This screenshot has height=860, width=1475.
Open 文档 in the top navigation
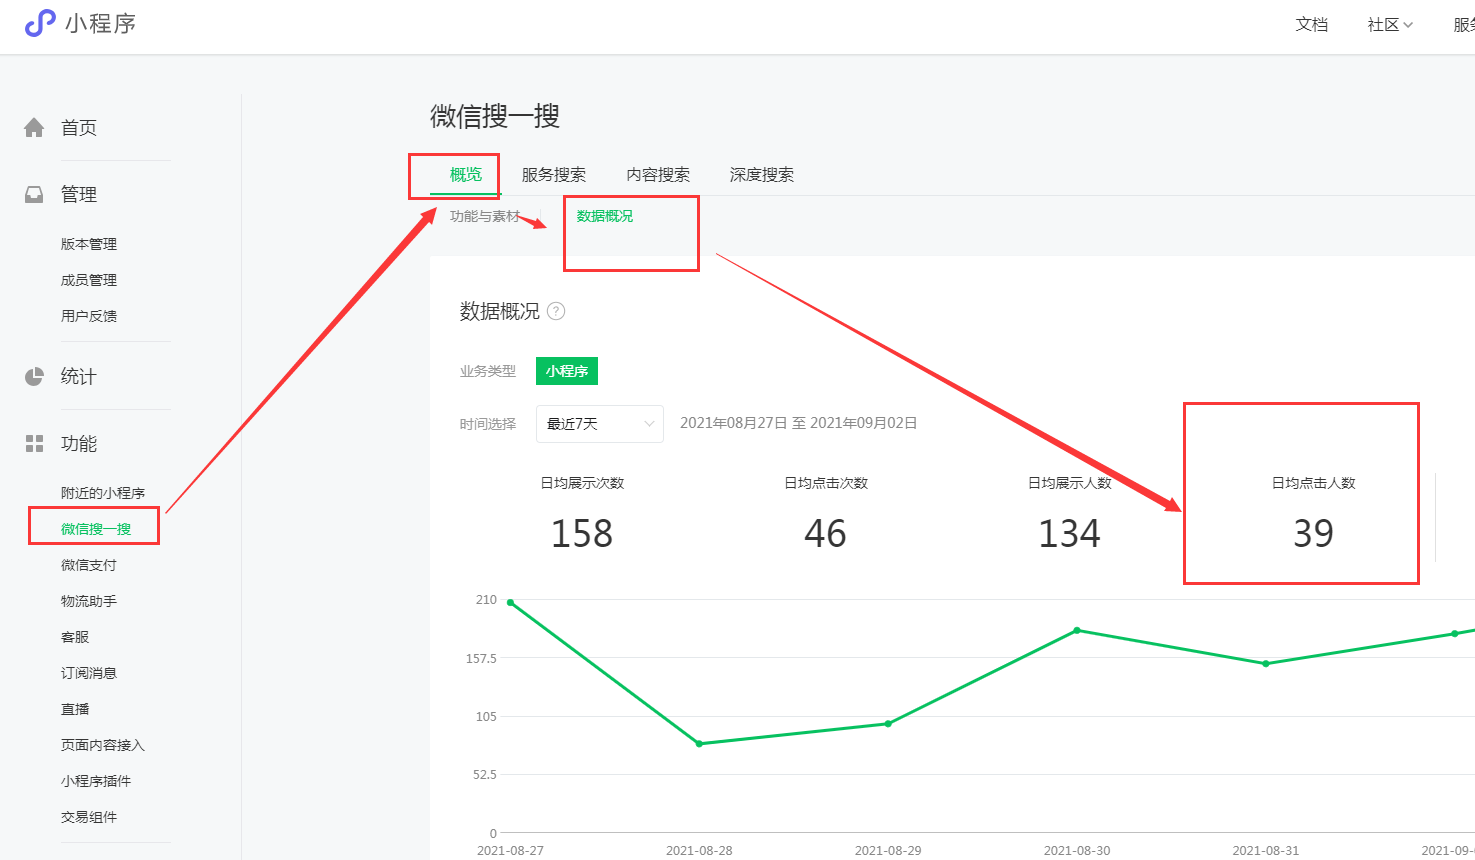point(1312,25)
